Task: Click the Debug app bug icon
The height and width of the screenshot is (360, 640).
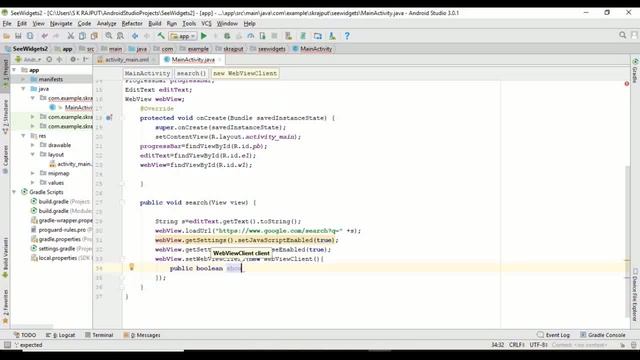Action: [x=227, y=36]
